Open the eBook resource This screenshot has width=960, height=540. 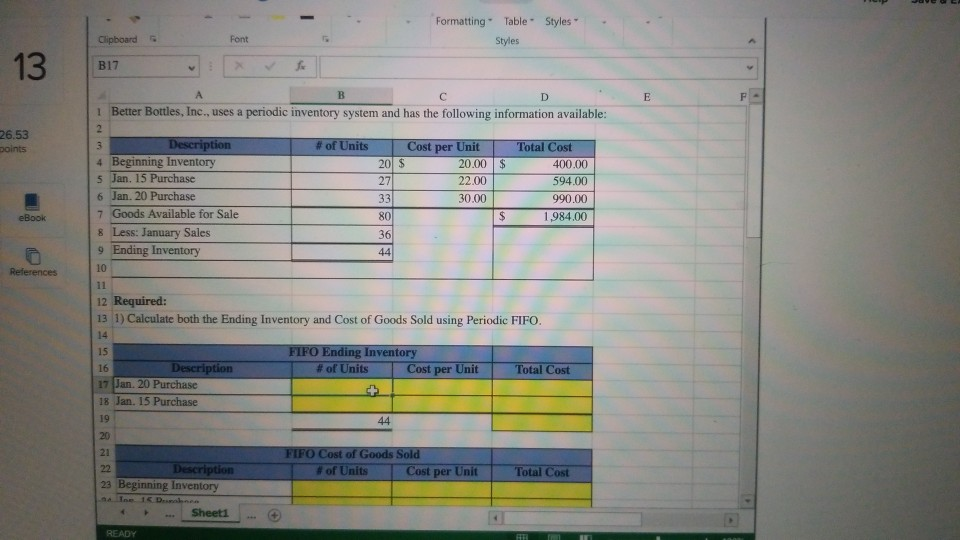[32, 207]
